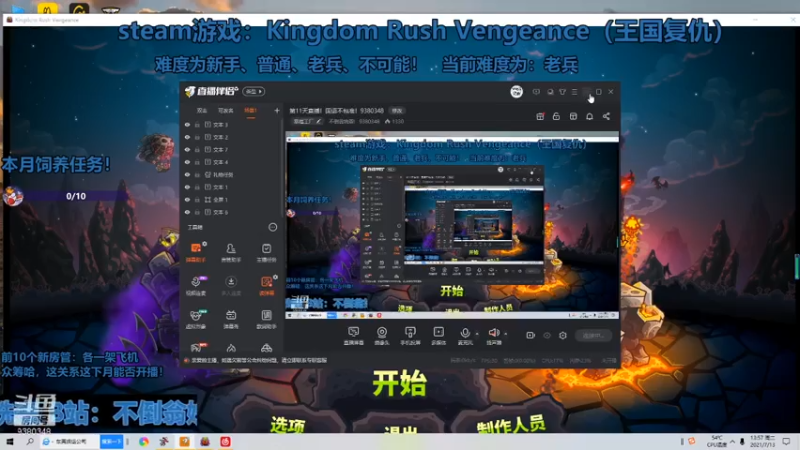Toggle visibility of the 文本 5 source
This screenshot has height=450, width=800.
coord(187,212)
